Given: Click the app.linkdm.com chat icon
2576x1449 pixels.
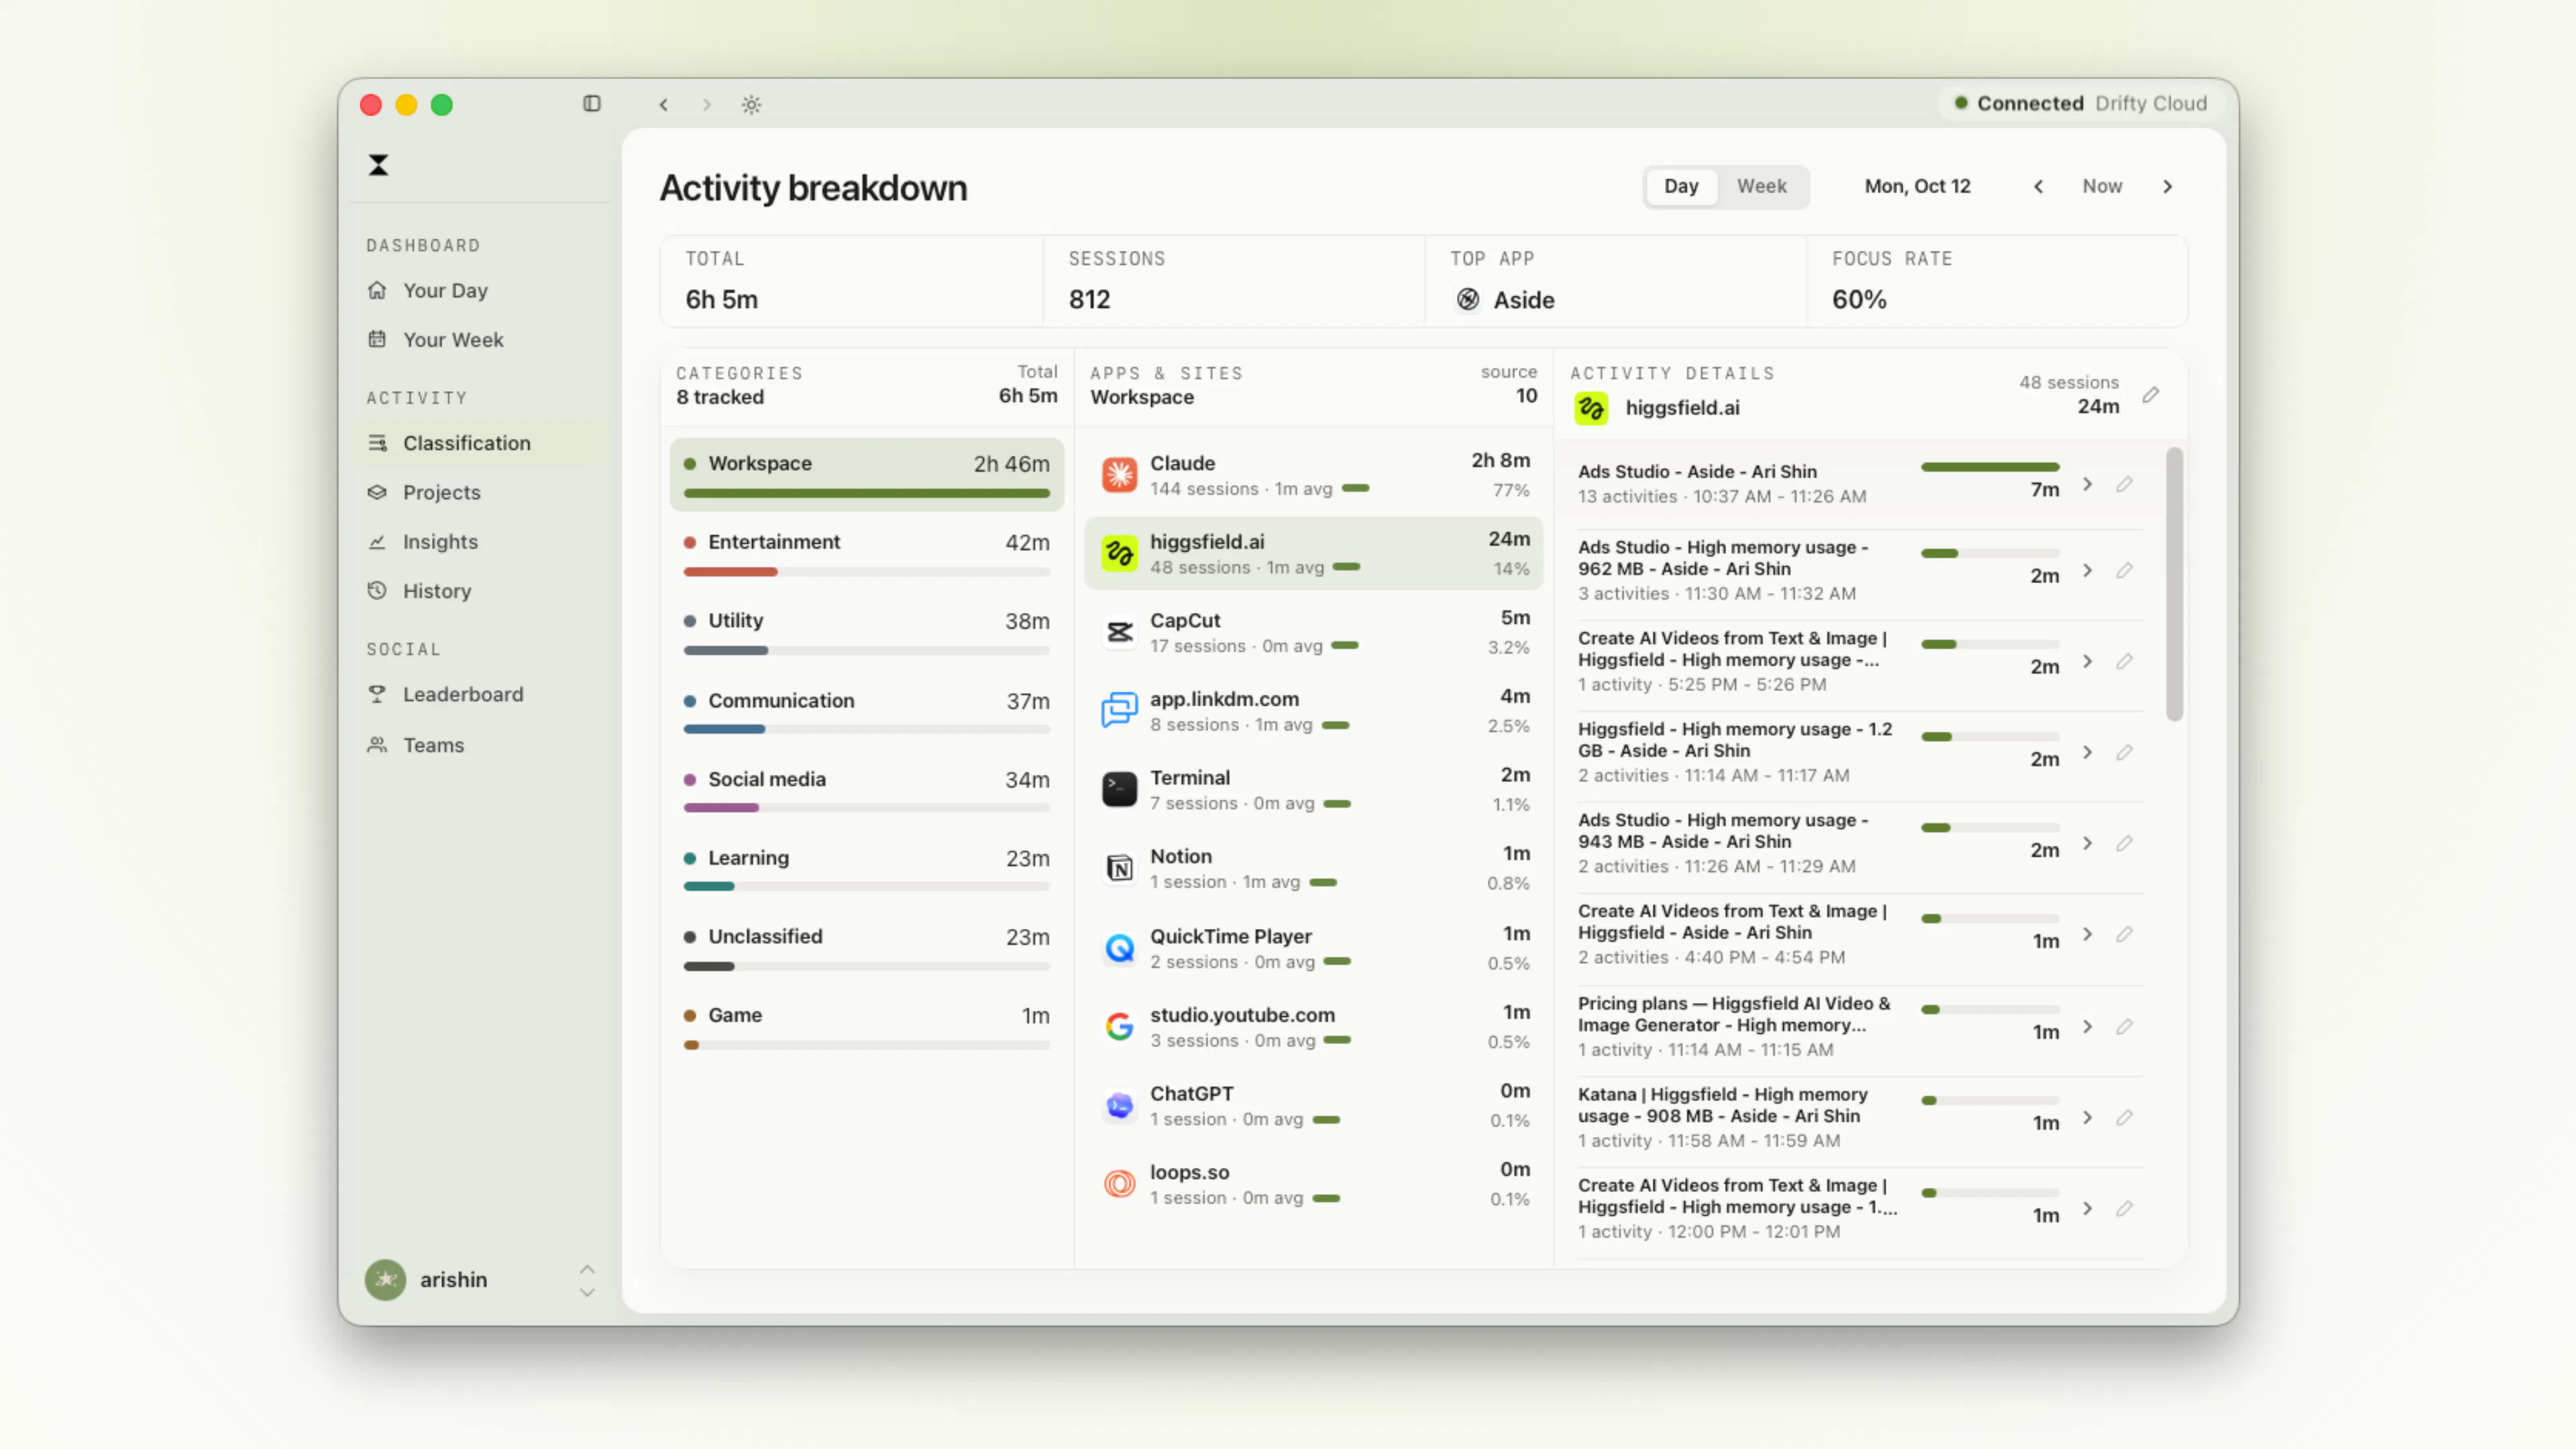Looking at the screenshot, I should pyautogui.click(x=1119, y=710).
